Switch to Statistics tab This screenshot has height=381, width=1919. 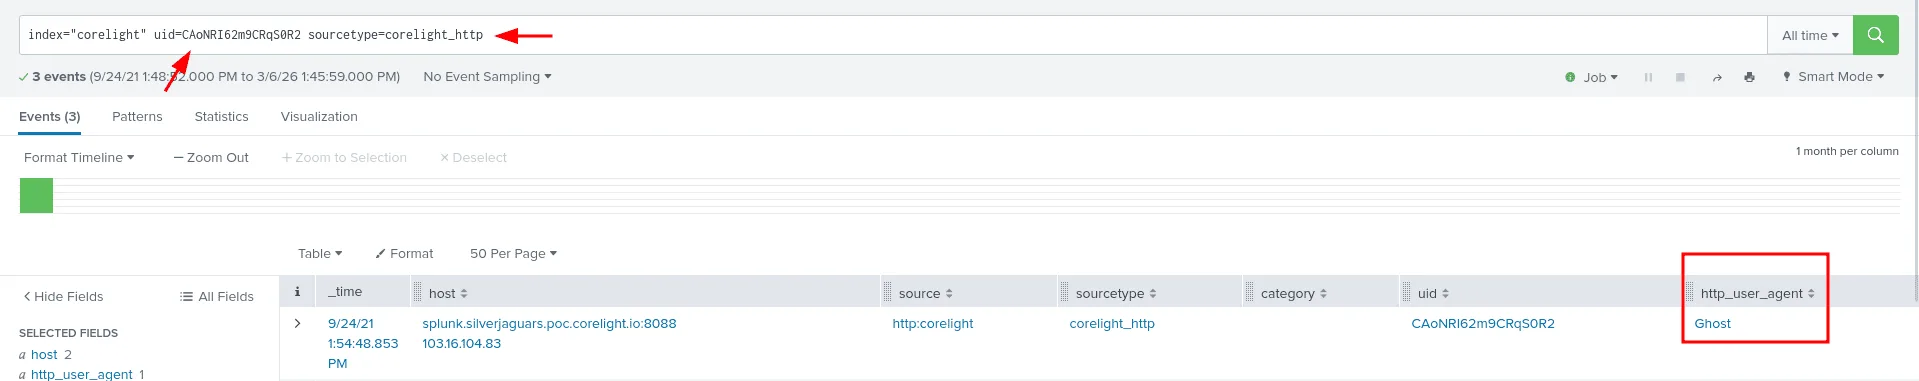click(221, 117)
